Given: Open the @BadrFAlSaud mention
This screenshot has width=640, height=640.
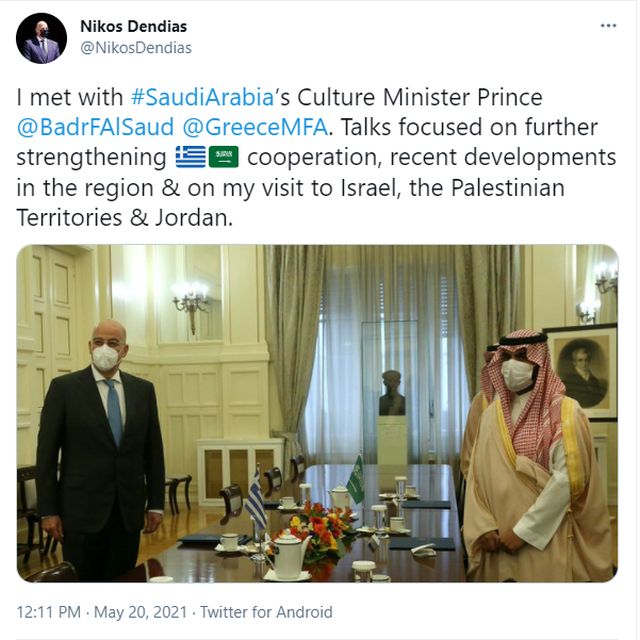Looking at the screenshot, I should click(x=95, y=127).
